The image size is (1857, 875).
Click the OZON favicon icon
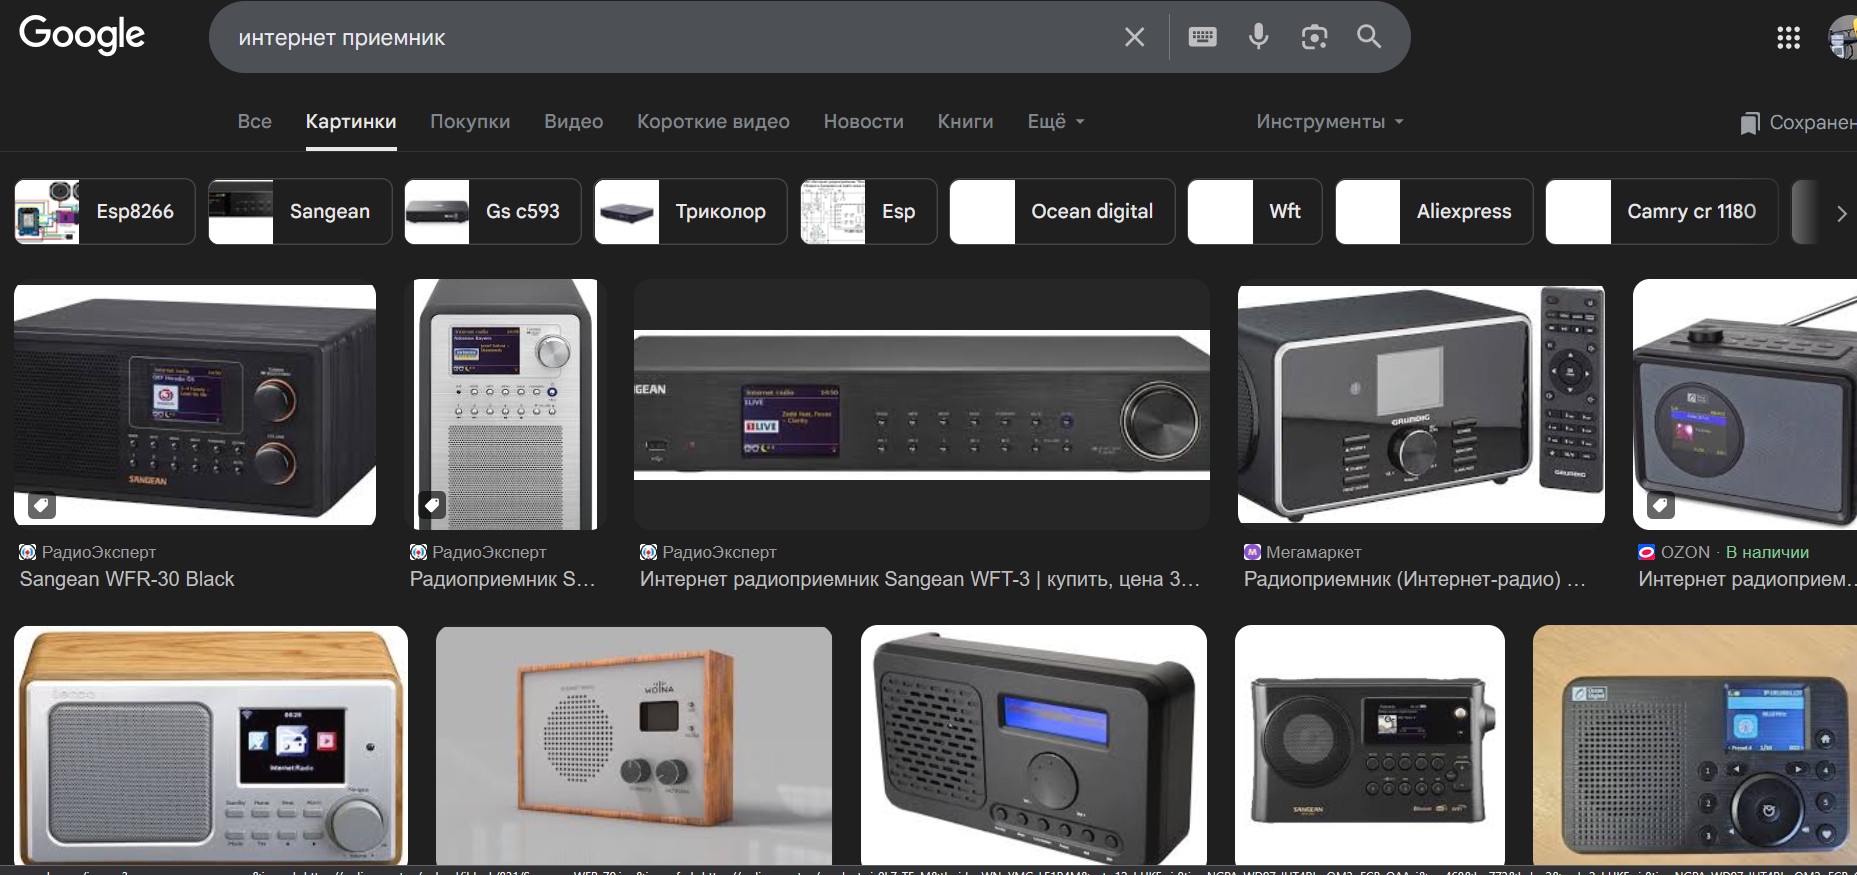pyautogui.click(x=1646, y=552)
